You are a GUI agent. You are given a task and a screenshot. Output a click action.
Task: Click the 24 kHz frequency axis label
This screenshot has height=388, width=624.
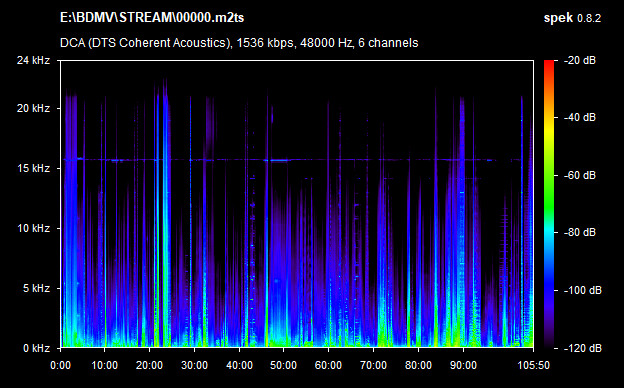33,60
